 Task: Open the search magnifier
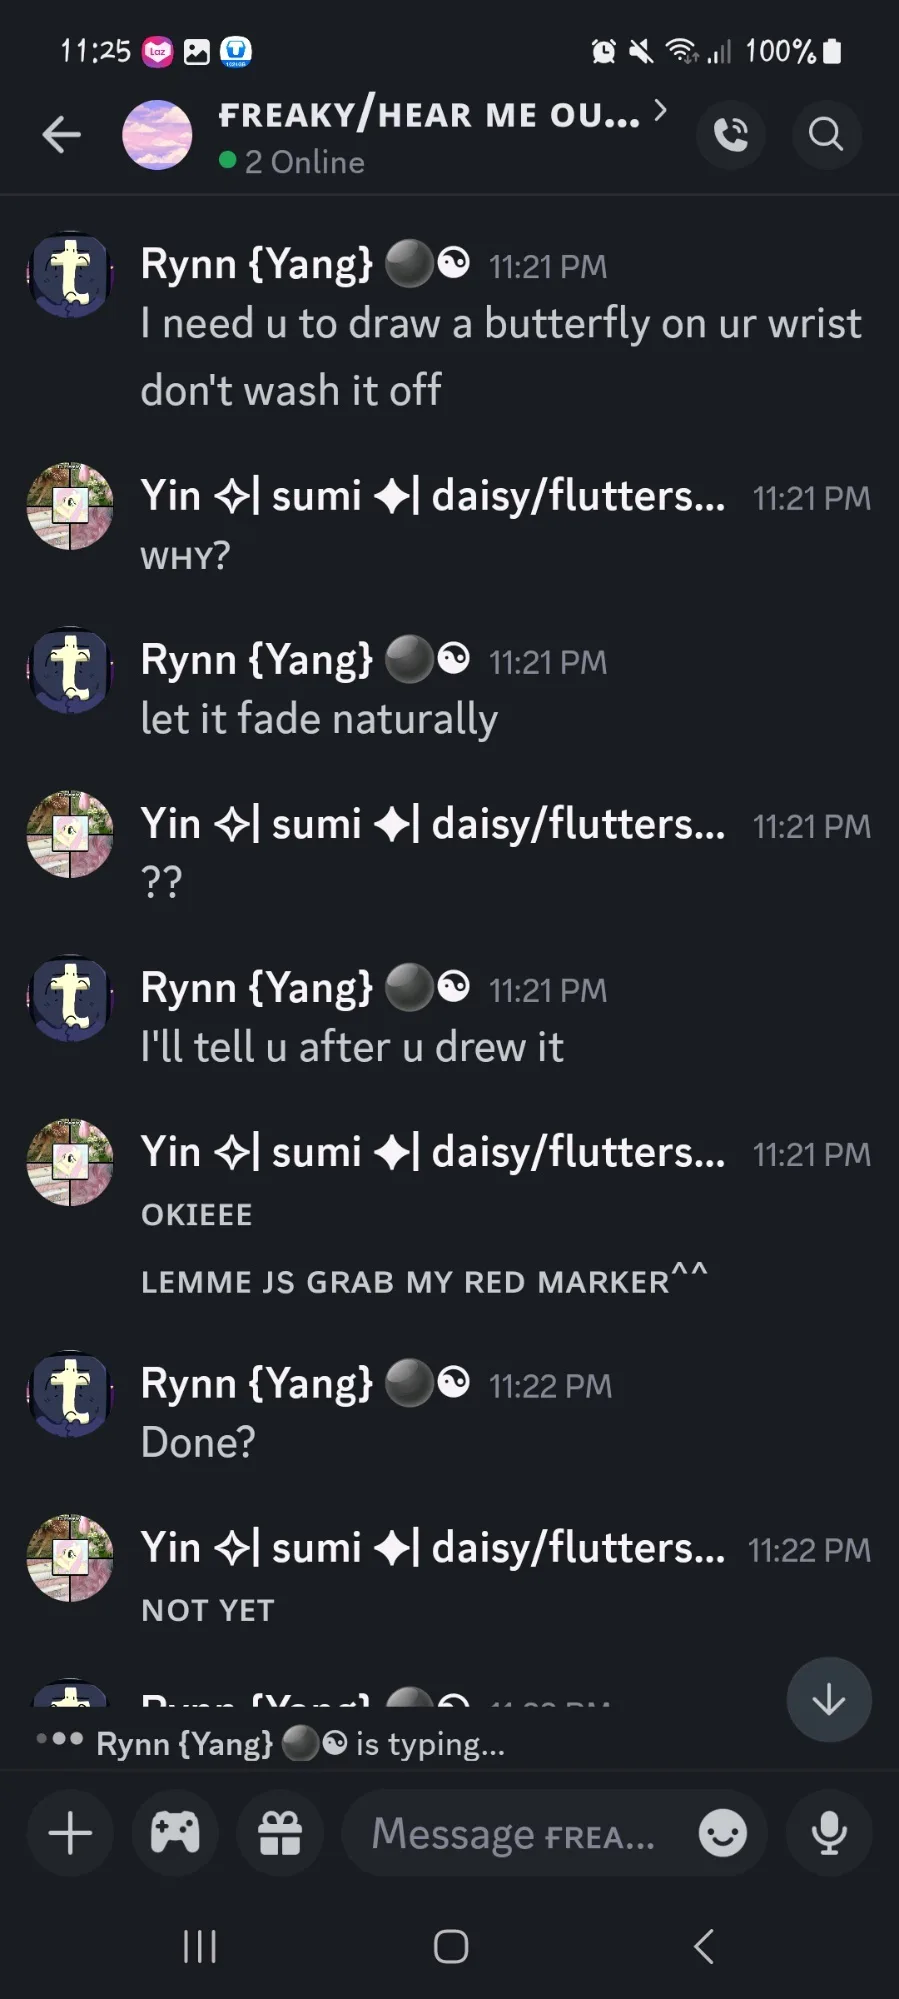tap(826, 134)
